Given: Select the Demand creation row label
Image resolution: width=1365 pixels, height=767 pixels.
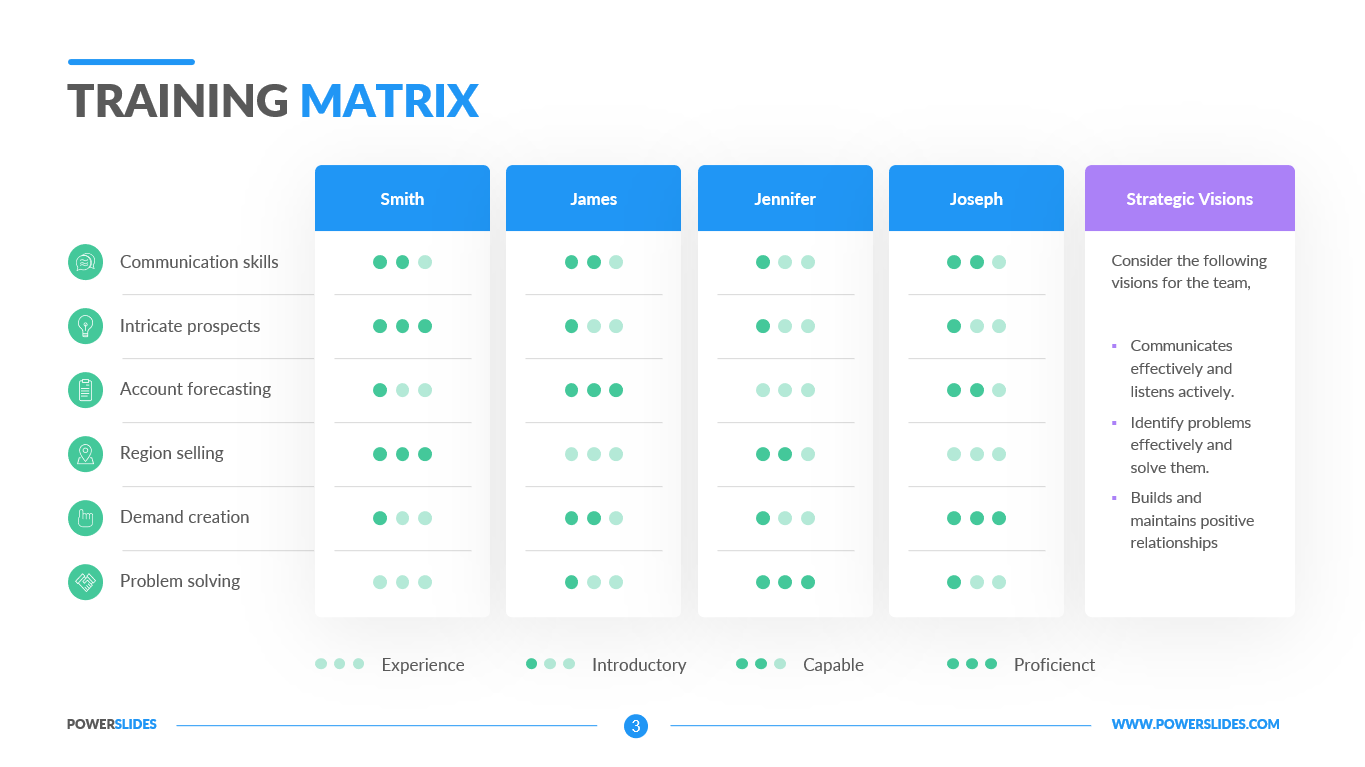Looking at the screenshot, I should (185, 517).
